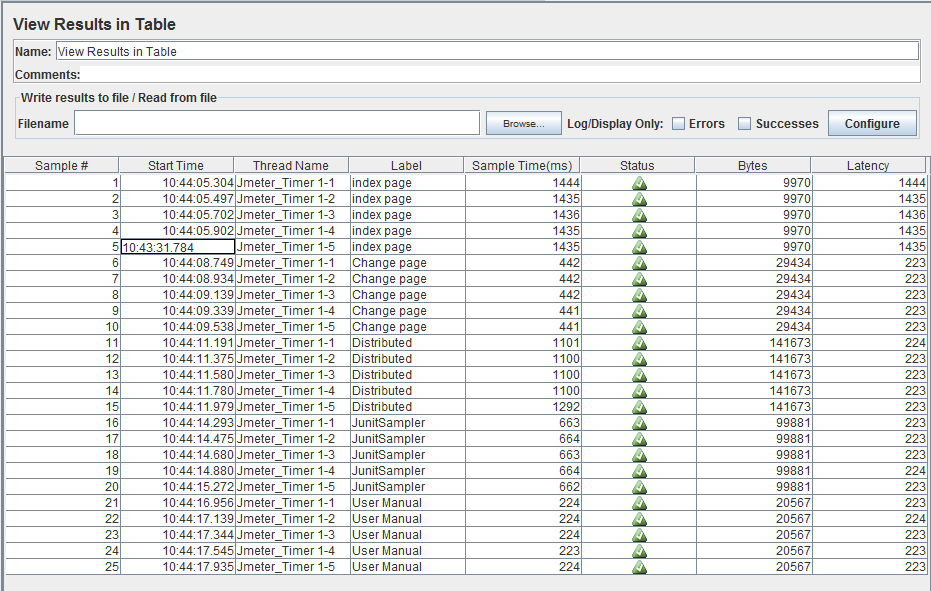Click the status icon for sample 25

point(639,567)
